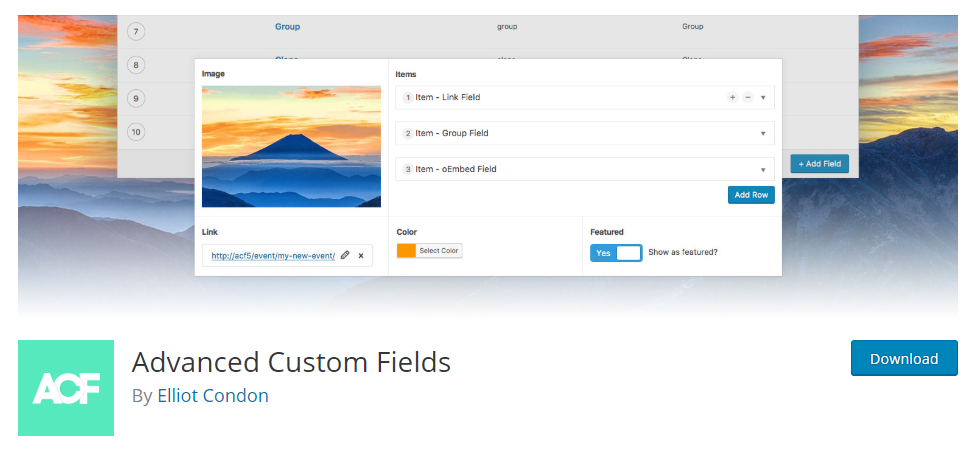Click the row number 10 circle handle
977x450 pixels.
pos(136,131)
